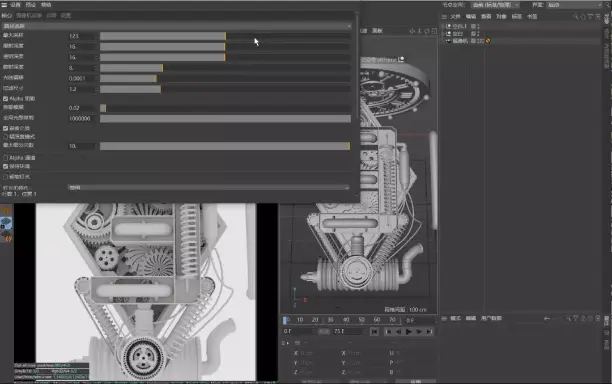
Task: Click the current frame input field 0 F
Action: point(299,331)
